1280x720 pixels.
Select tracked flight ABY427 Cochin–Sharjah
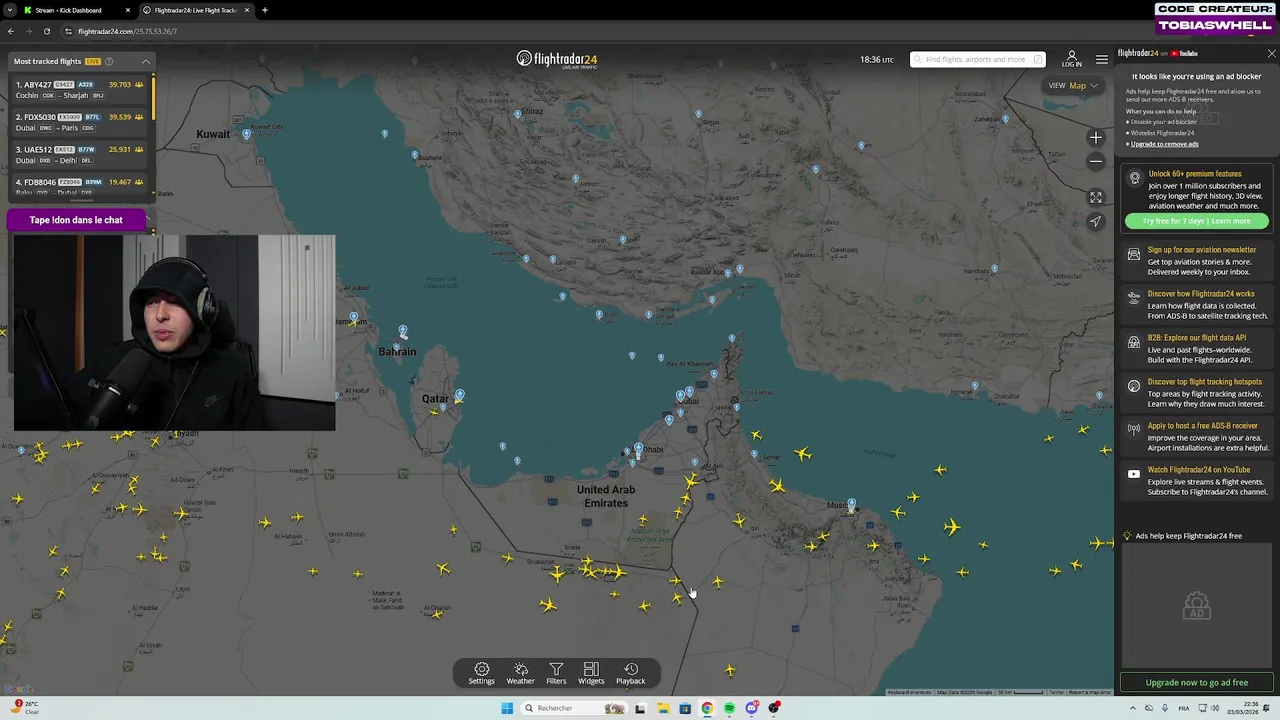[x=79, y=90]
